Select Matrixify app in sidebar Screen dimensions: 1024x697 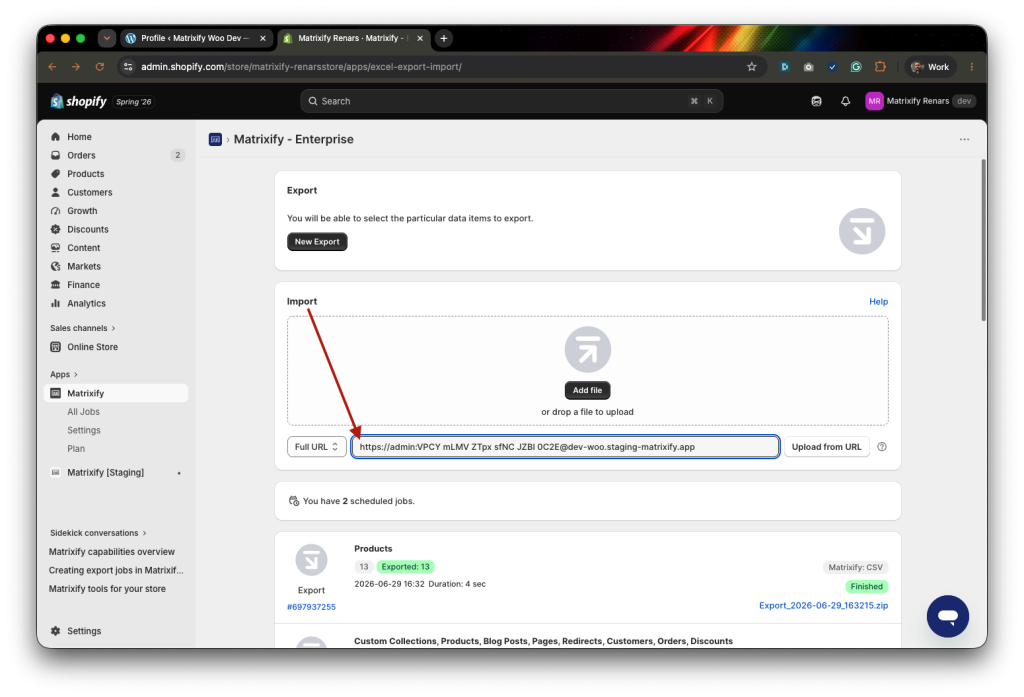(x=116, y=393)
